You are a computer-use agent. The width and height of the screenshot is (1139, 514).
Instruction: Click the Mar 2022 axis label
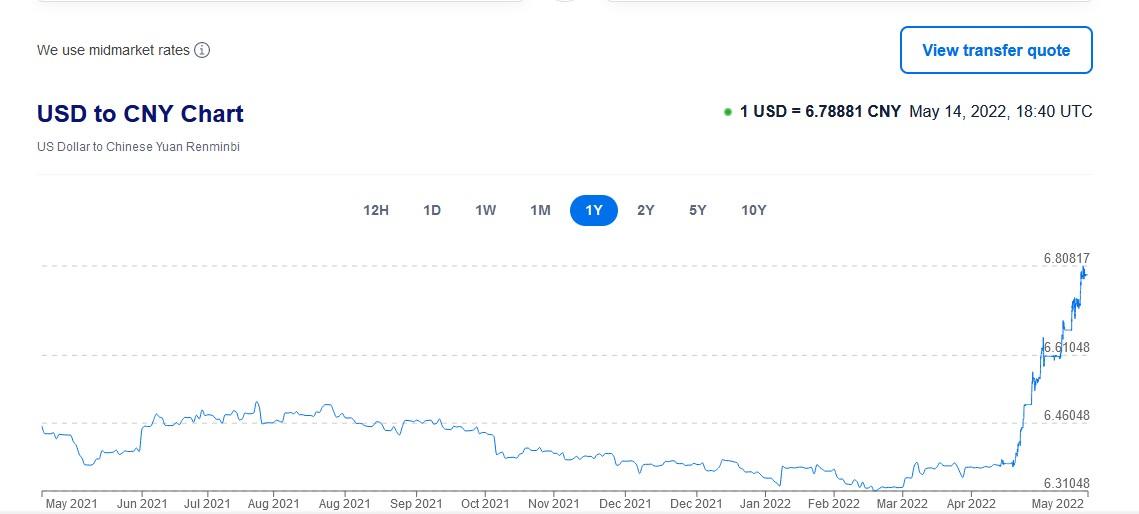click(x=903, y=503)
